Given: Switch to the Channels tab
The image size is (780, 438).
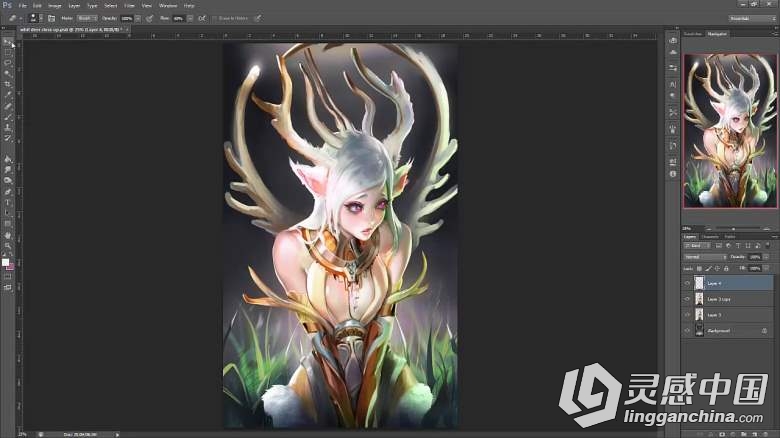Looking at the screenshot, I should [x=710, y=237].
